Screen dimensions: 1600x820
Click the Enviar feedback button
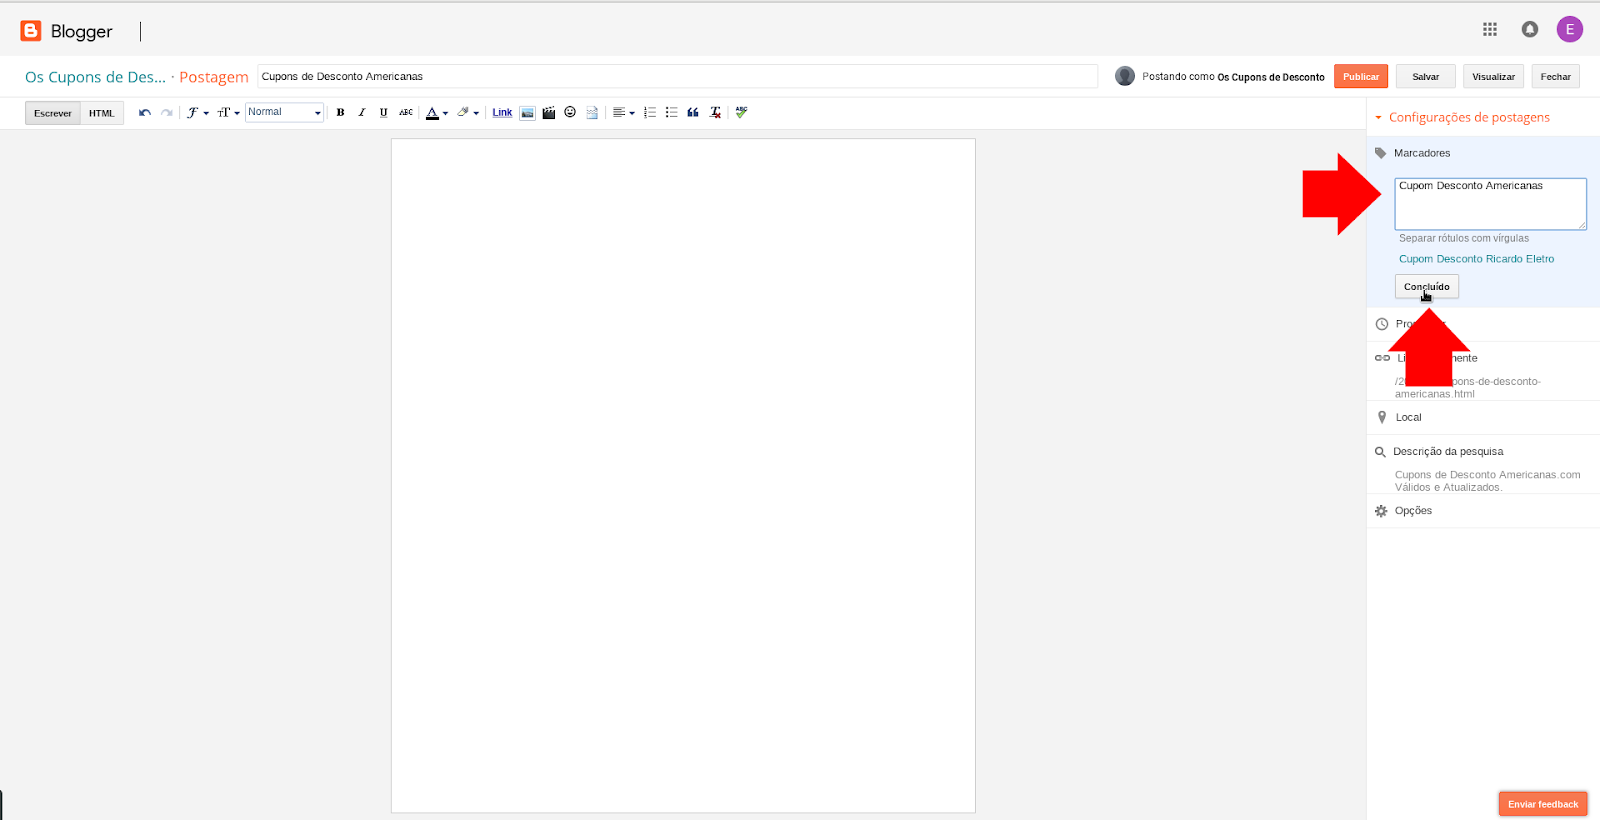pyautogui.click(x=1543, y=804)
